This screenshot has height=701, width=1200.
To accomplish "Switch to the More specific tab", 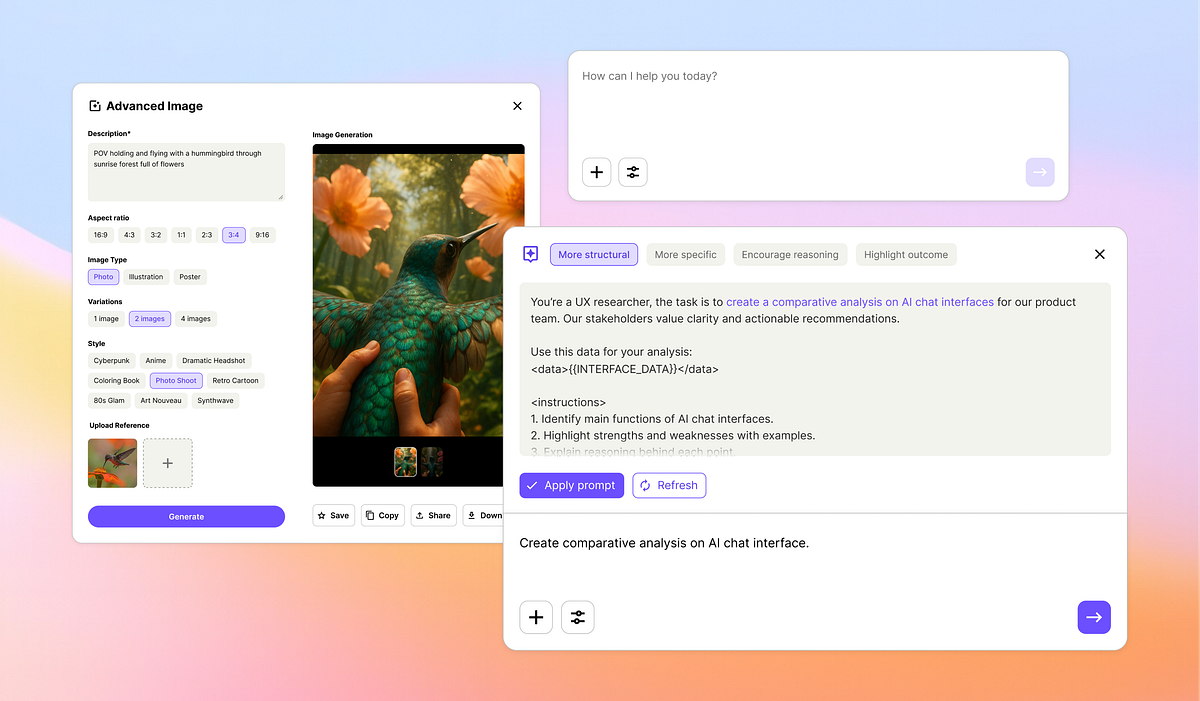I will point(685,254).
